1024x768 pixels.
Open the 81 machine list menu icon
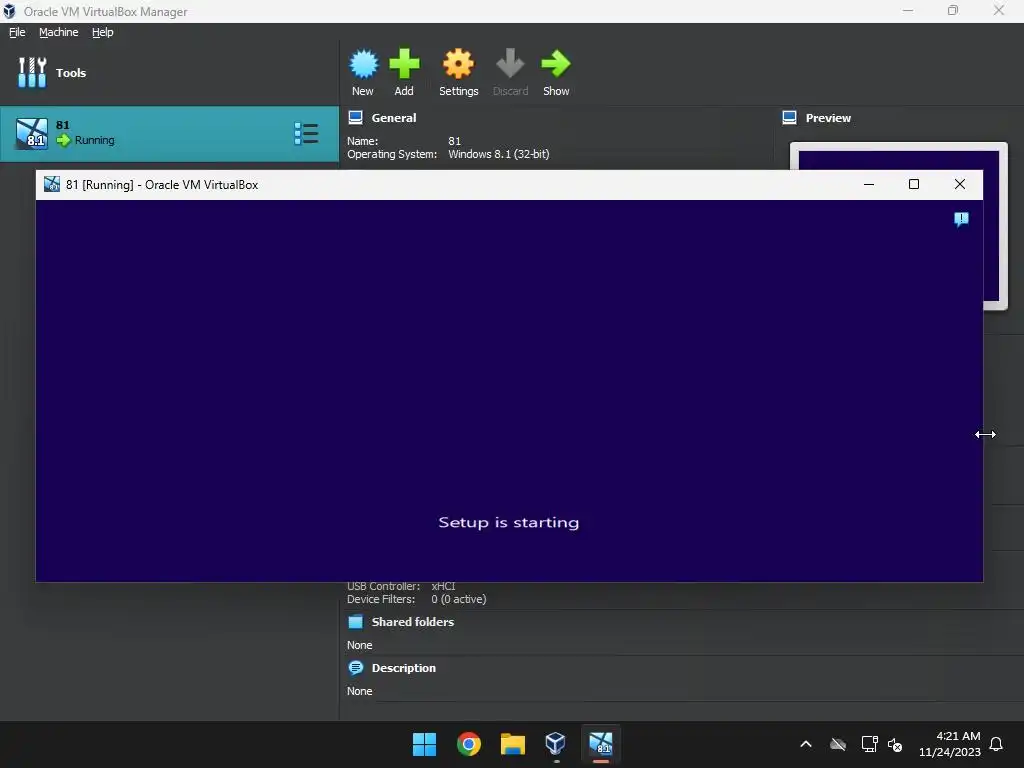[x=306, y=133]
